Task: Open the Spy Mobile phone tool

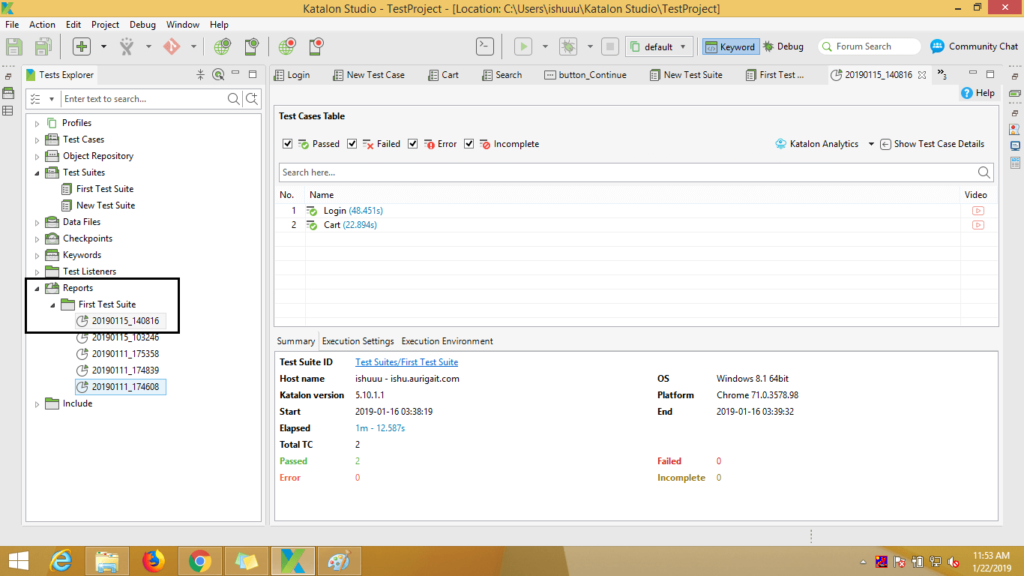Action: pos(251,46)
